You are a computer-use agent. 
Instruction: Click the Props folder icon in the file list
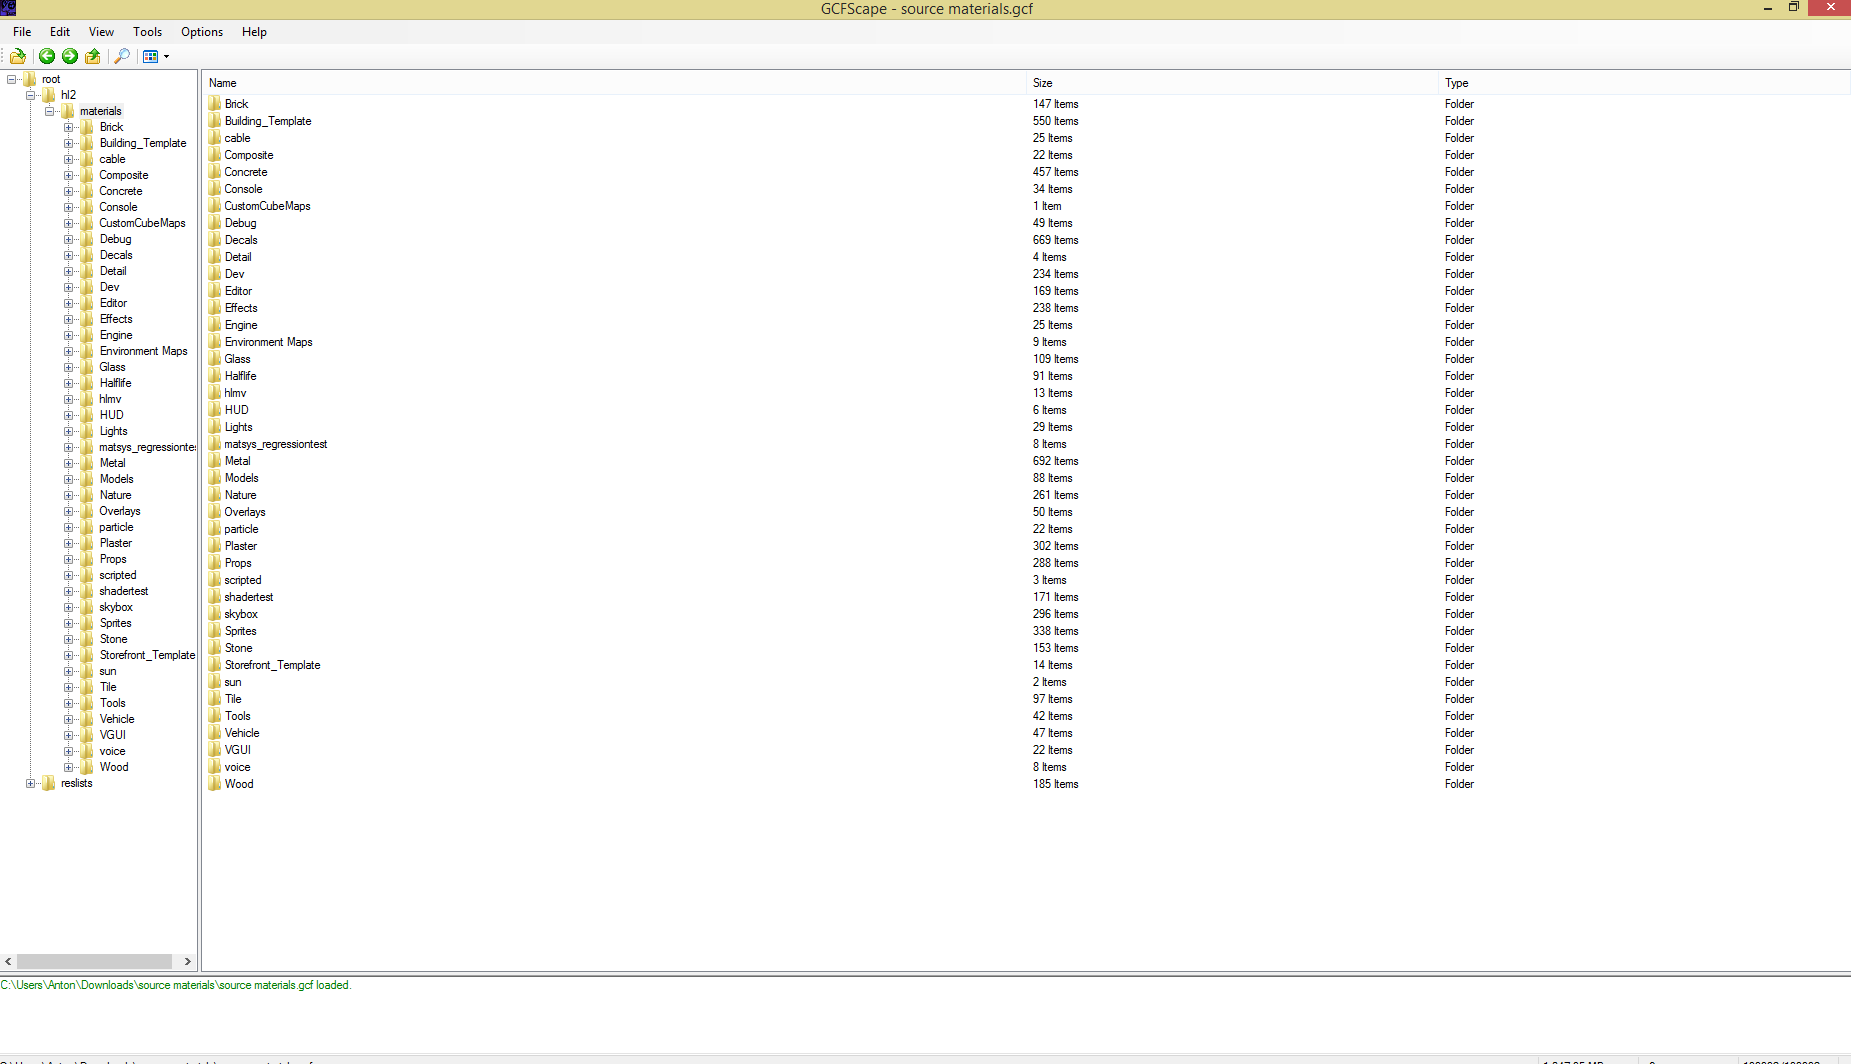coord(215,563)
